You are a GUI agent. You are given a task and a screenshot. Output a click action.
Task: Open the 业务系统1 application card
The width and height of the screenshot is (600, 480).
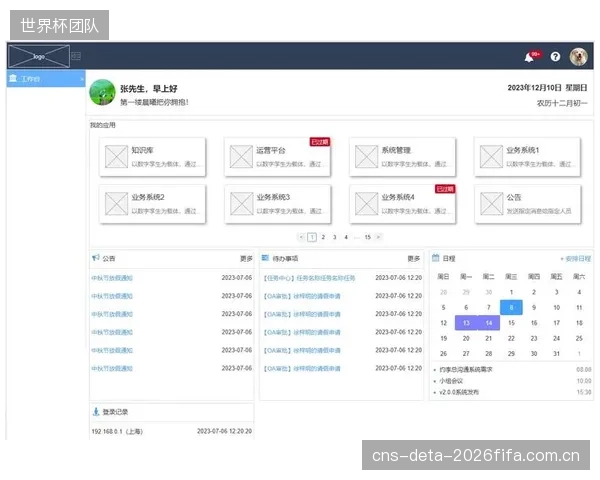click(x=528, y=157)
